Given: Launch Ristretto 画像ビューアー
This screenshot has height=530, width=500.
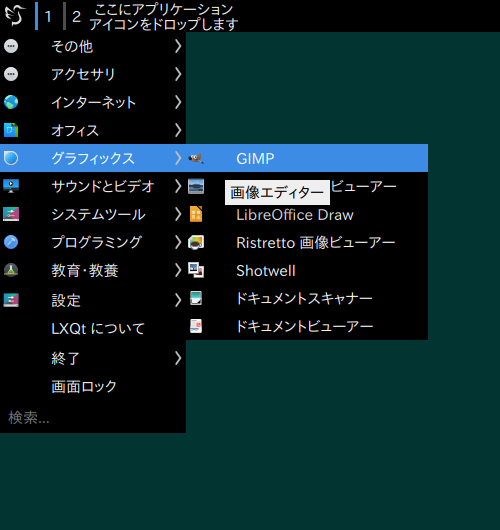Looking at the screenshot, I should tap(307, 242).
